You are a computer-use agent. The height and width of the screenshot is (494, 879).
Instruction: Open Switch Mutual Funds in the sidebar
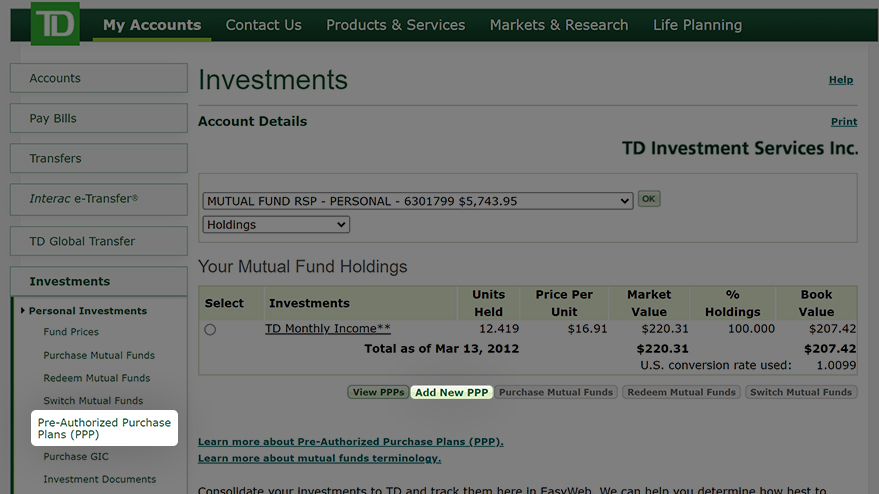tap(93, 401)
